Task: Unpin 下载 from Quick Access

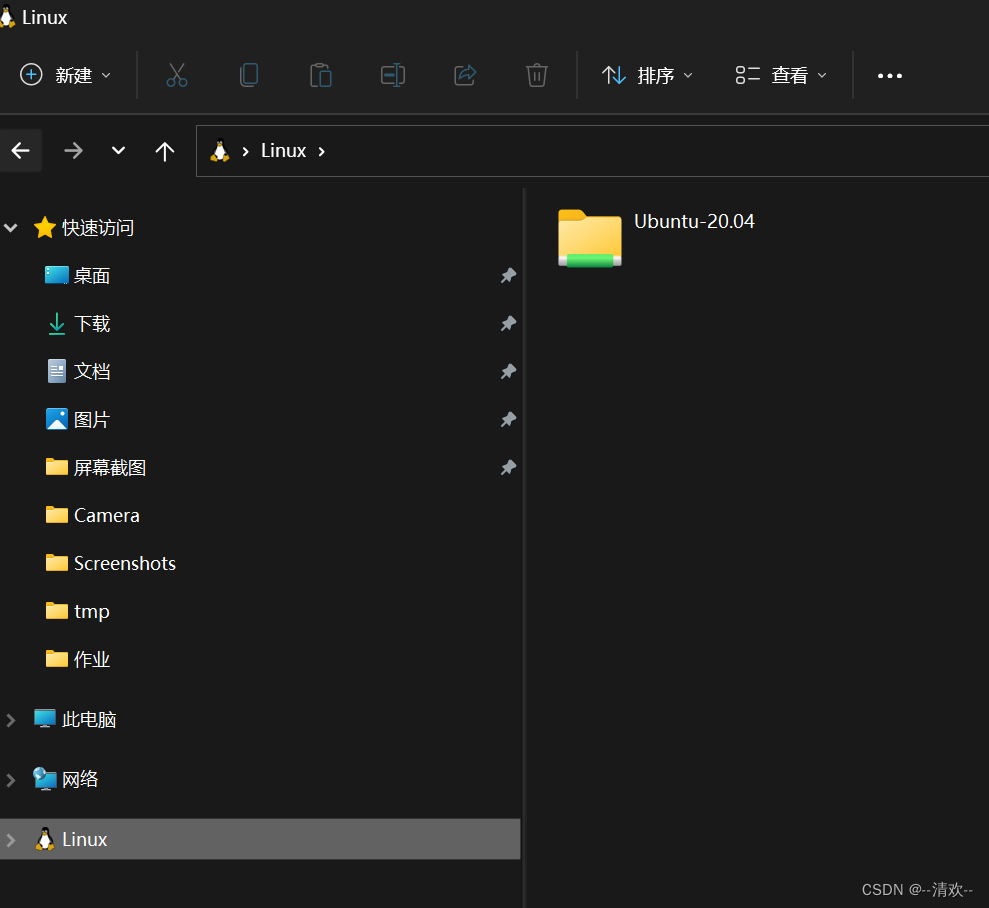Action: click(x=508, y=323)
